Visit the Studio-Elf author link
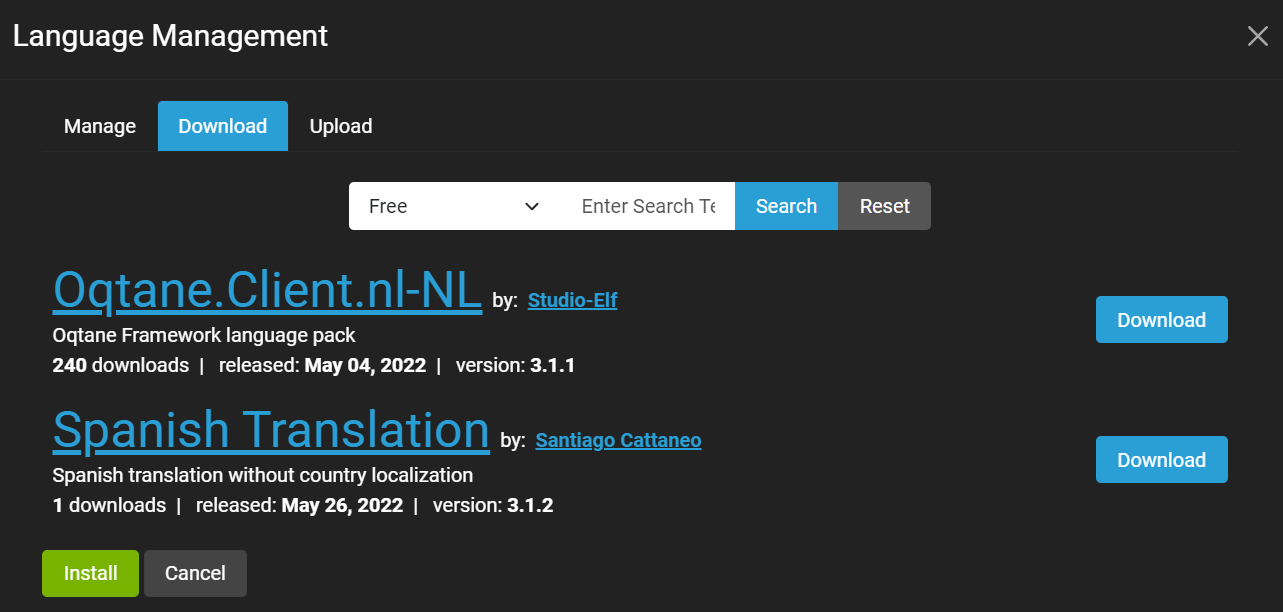The height and width of the screenshot is (612, 1283). 572,300
